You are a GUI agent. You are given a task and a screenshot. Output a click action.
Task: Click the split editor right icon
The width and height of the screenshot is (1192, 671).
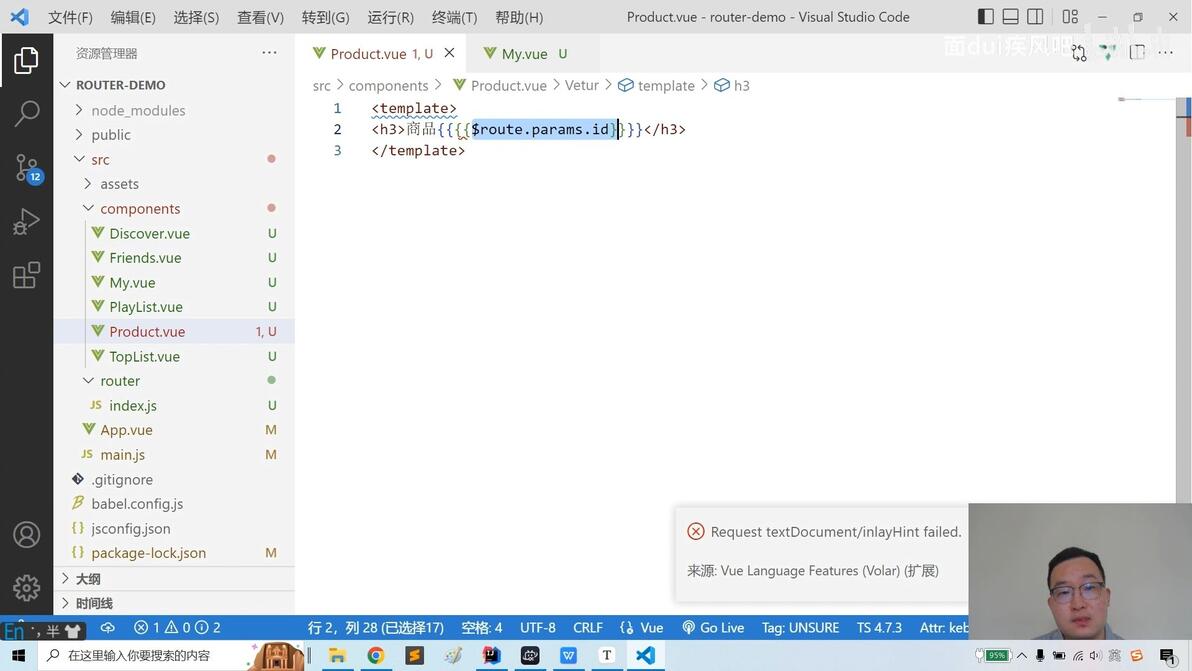1137,52
